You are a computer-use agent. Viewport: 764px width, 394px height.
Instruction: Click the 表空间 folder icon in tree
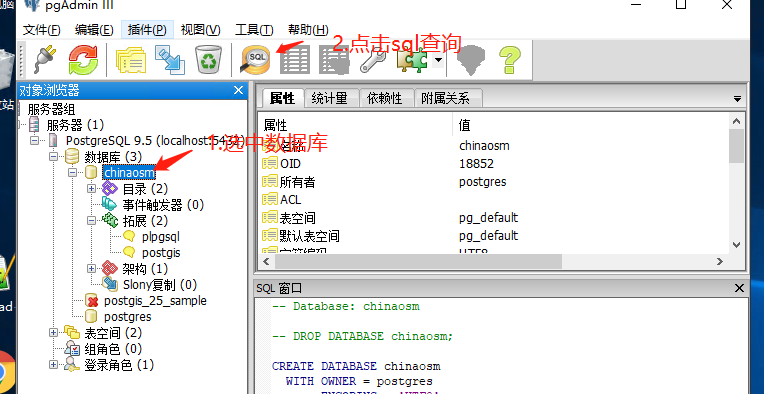72,333
